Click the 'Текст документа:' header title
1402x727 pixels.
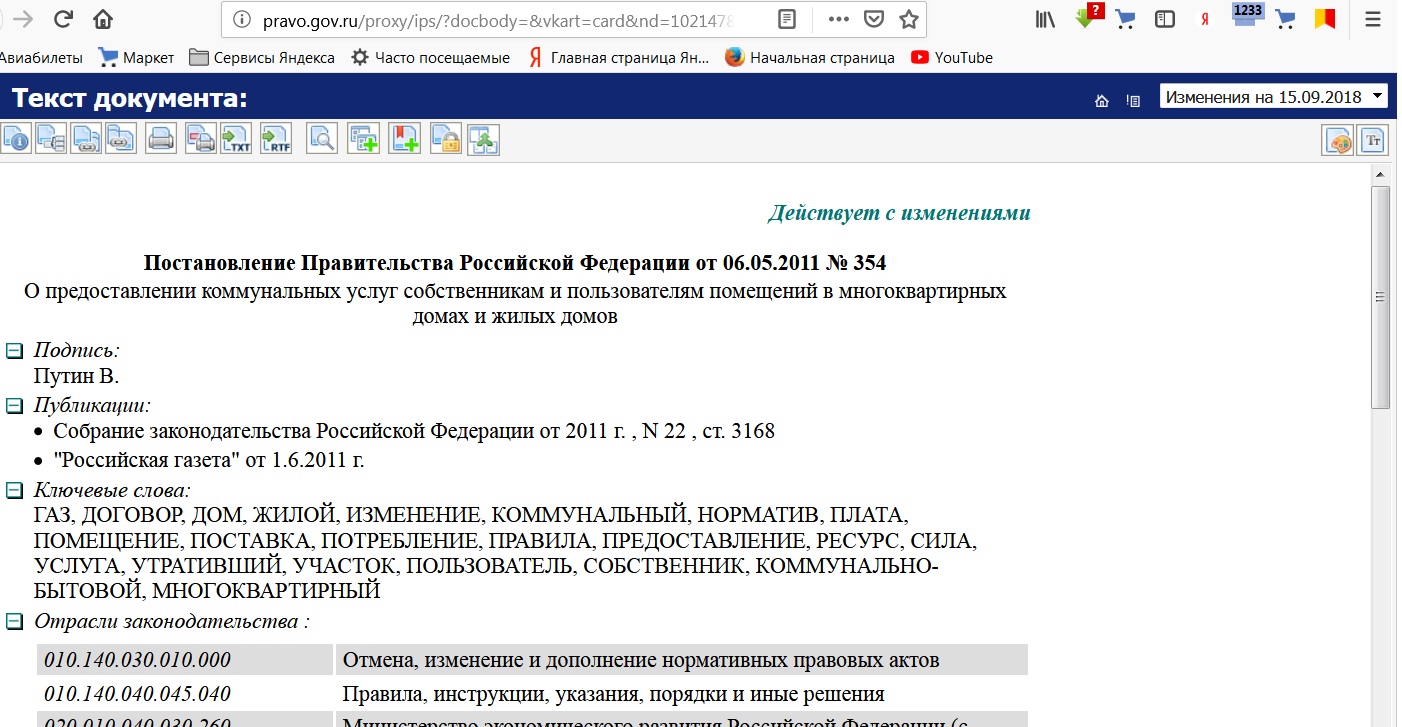pos(129,99)
